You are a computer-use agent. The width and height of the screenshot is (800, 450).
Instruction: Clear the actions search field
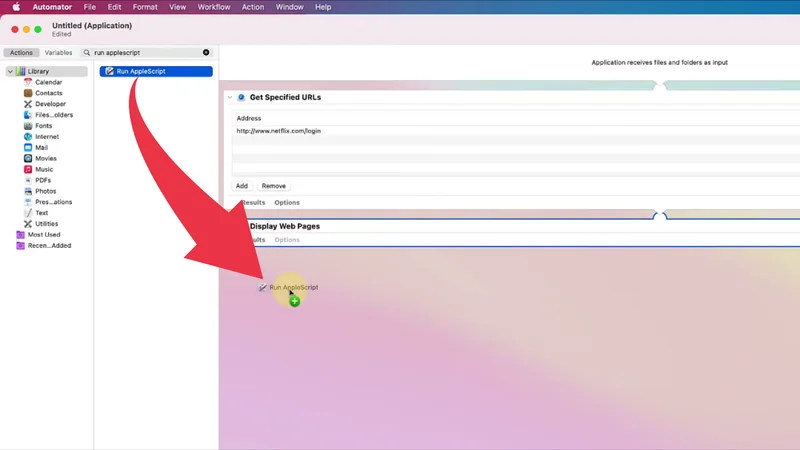(206, 53)
